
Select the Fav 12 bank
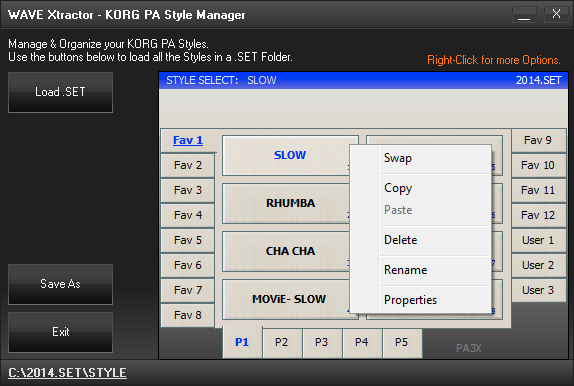[x=538, y=215]
